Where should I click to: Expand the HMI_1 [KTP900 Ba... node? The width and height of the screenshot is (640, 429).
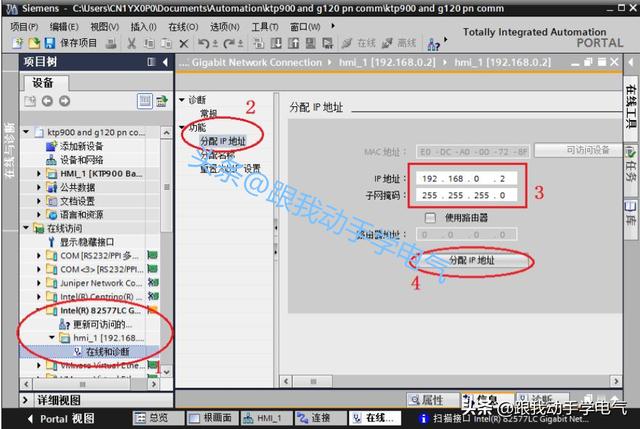(x=38, y=174)
